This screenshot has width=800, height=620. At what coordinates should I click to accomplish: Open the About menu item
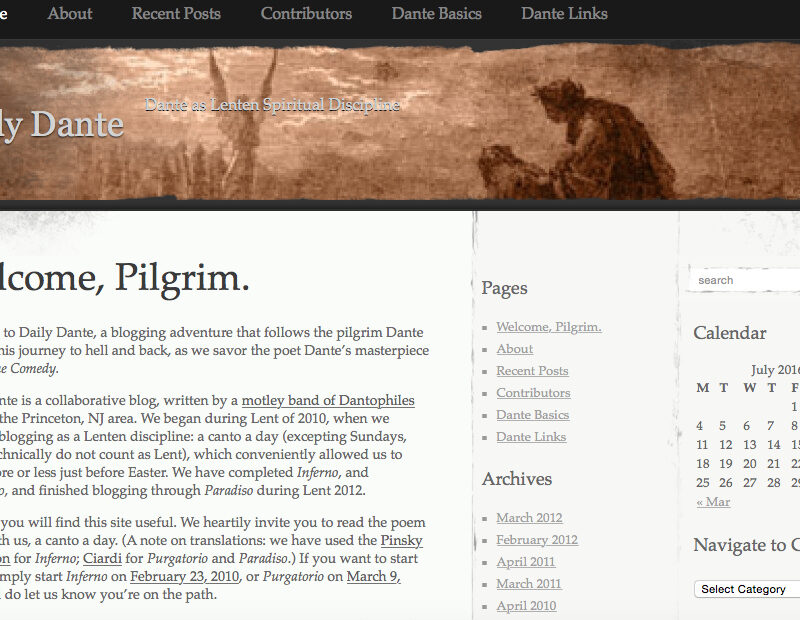[70, 14]
